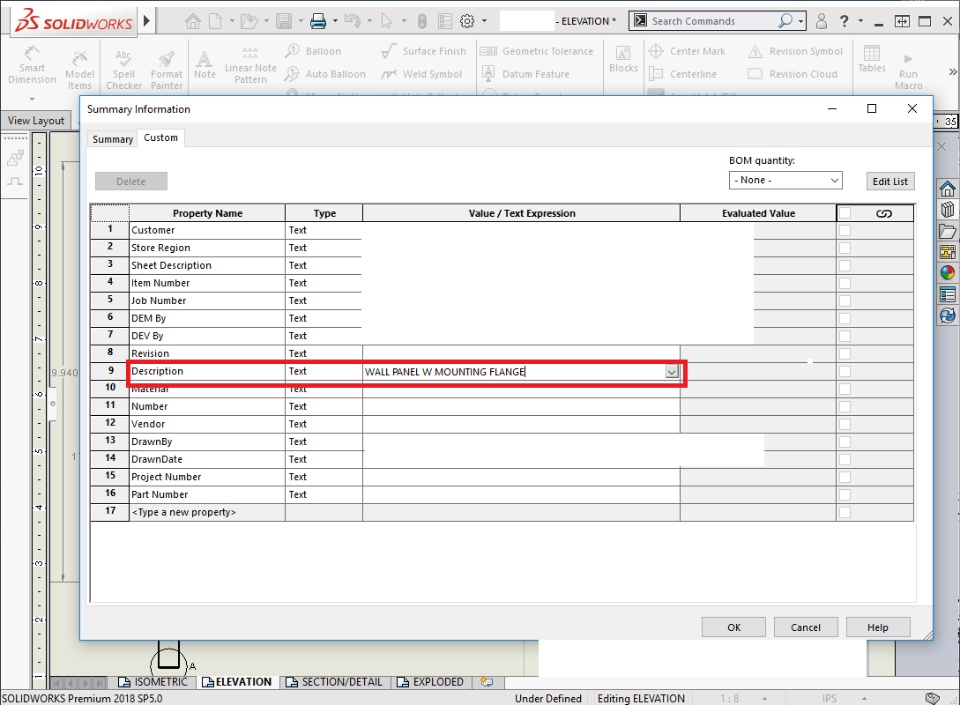Insert a Weld Symbol
960x705 pixels.
pos(421,74)
